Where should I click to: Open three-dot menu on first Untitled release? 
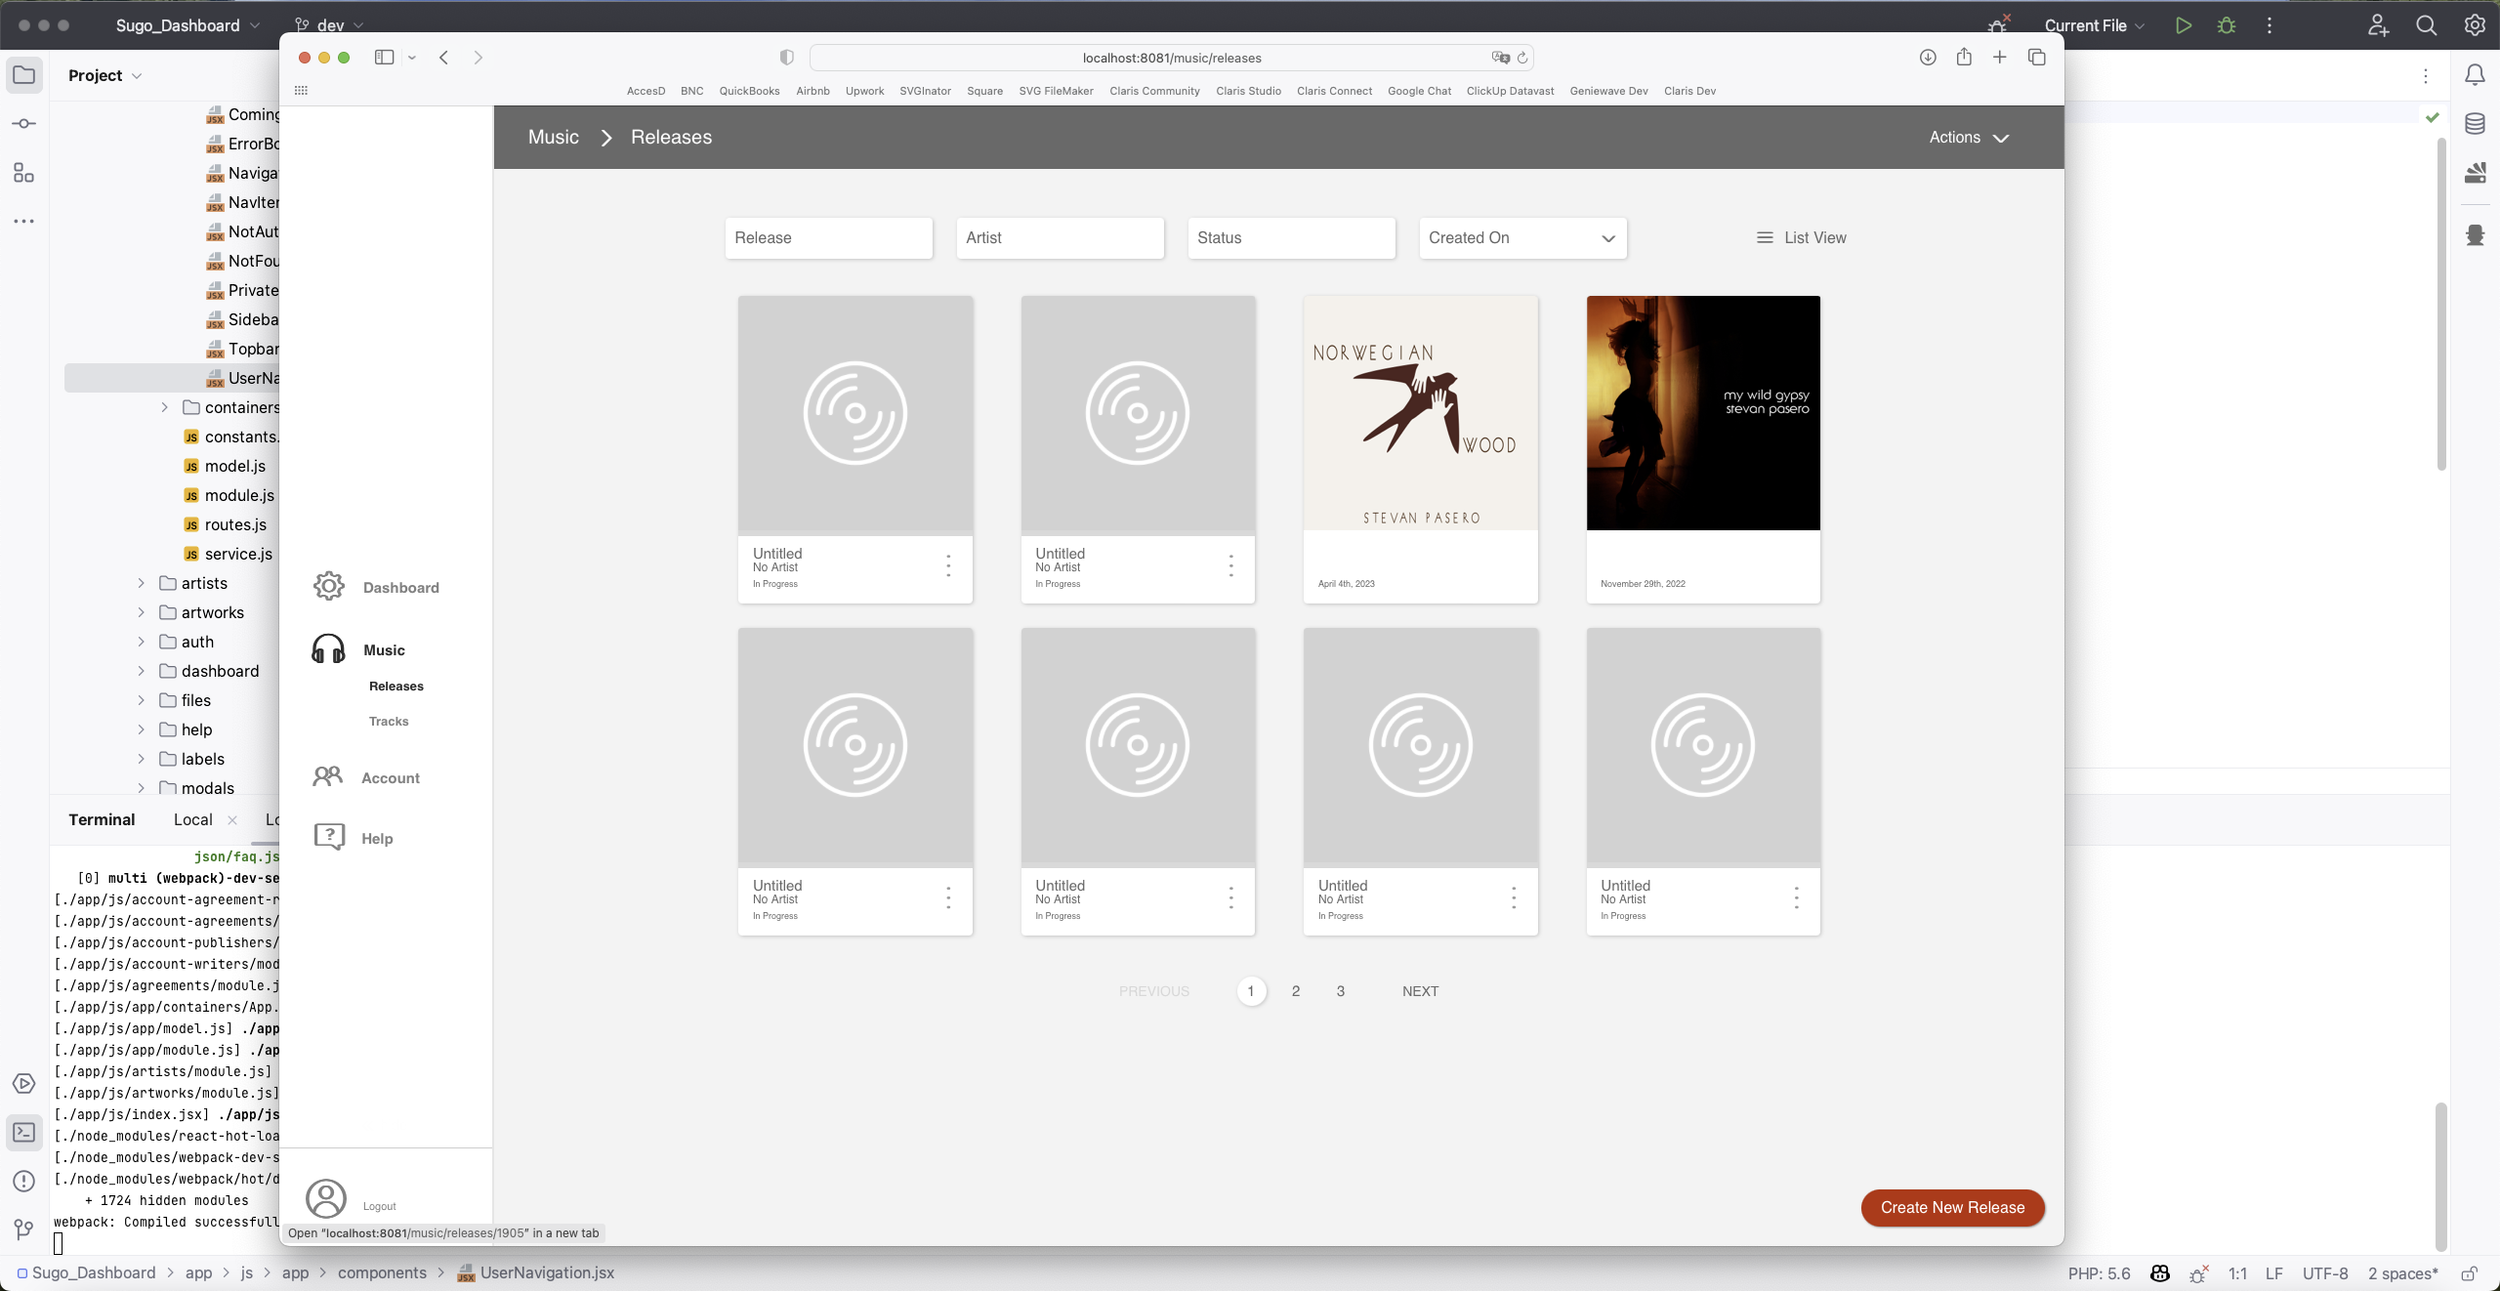(x=948, y=566)
